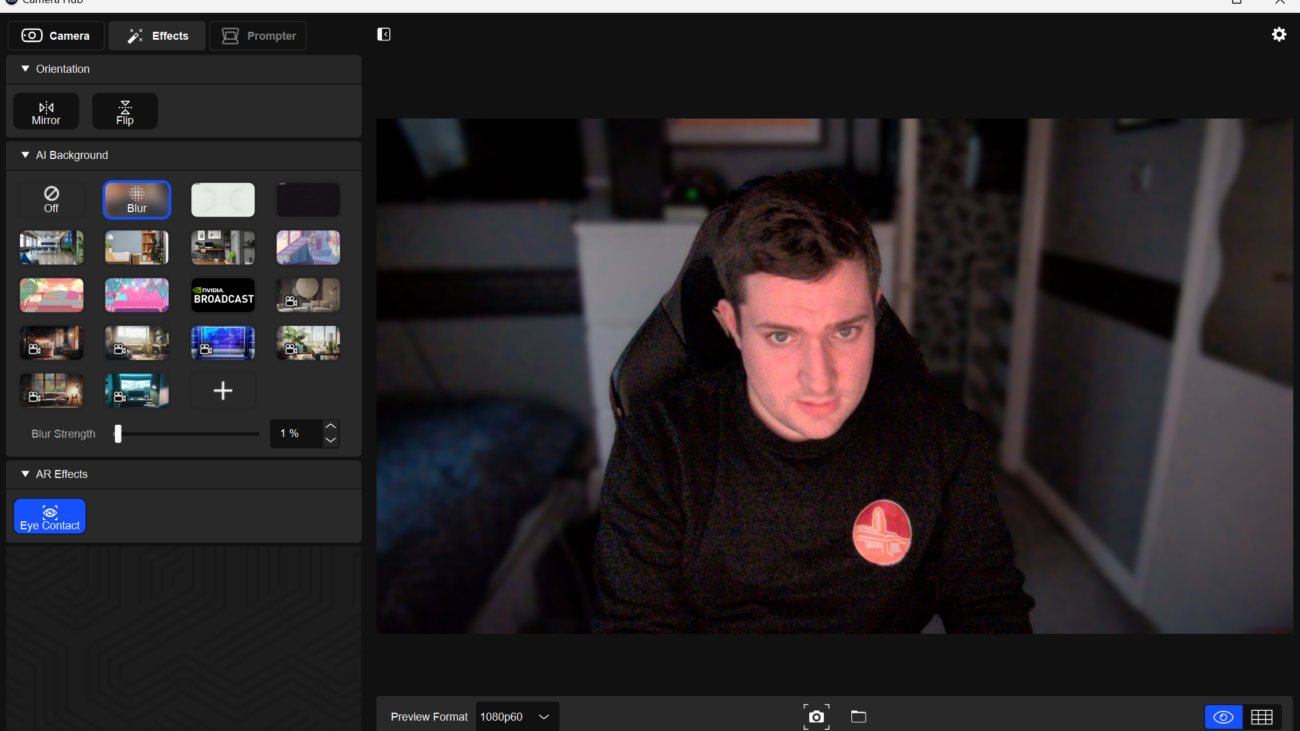The height and width of the screenshot is (731, 1300).
Task: Toggle the Flip orientation button
Action: click(125, 112)
